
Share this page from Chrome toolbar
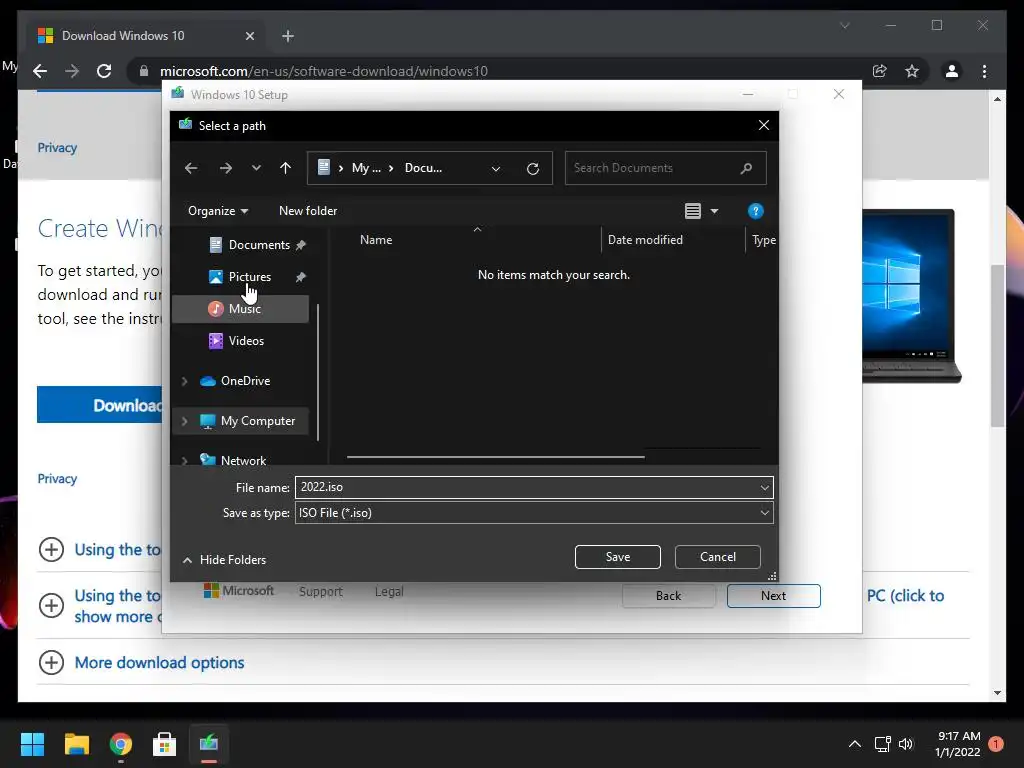pos(880,71)
